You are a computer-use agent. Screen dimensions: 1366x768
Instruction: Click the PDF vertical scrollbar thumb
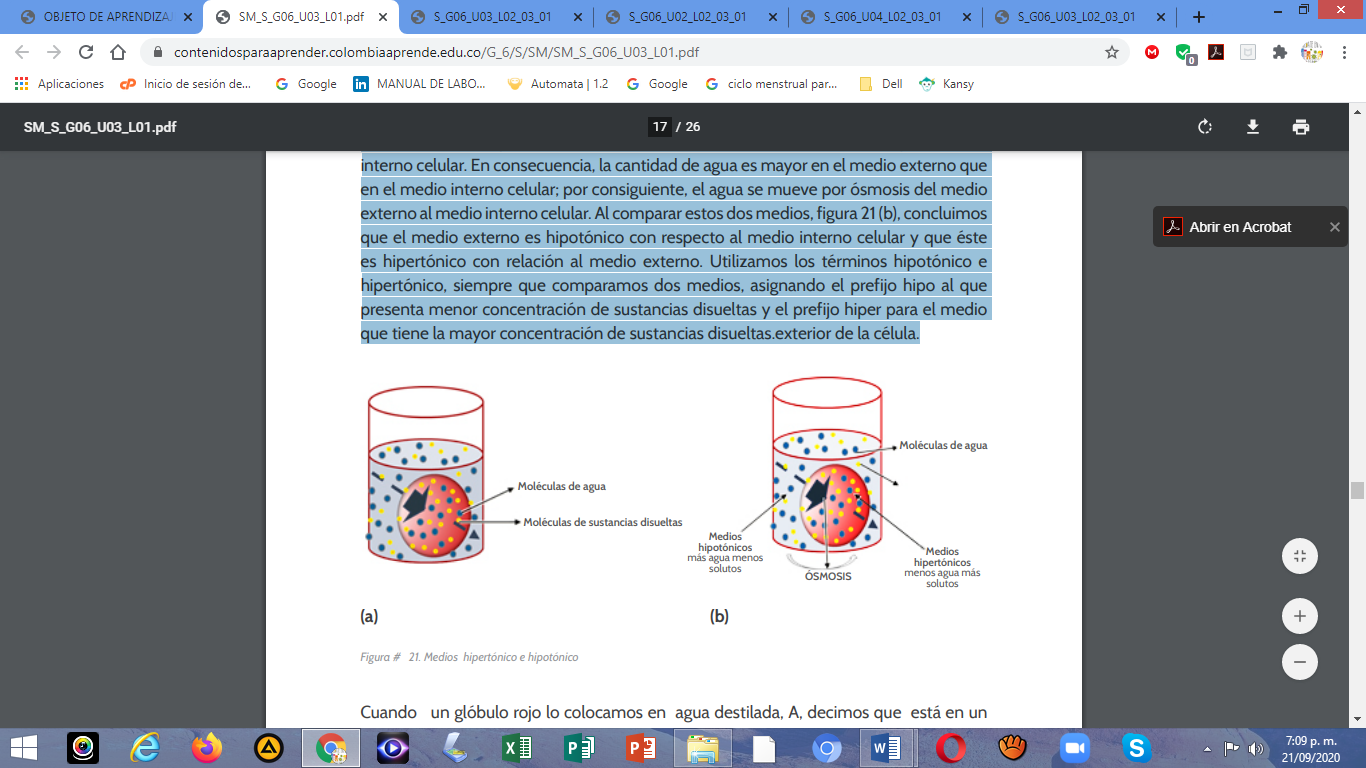pos(1357,490)
